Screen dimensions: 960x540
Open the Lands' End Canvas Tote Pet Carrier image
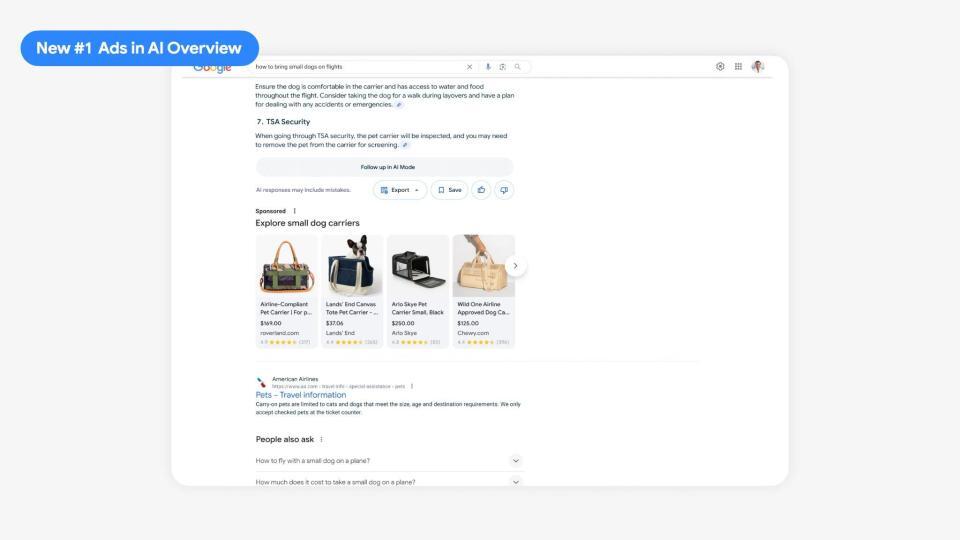[352, 266]
